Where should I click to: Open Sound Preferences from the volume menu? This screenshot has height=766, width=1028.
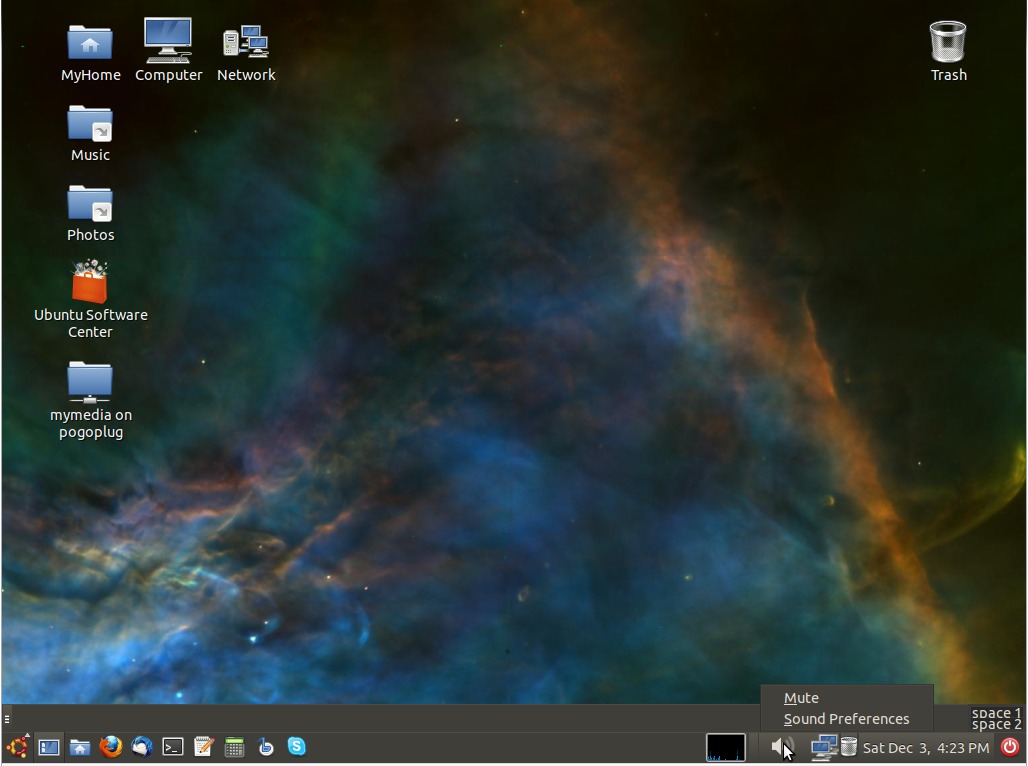[846, 719]
